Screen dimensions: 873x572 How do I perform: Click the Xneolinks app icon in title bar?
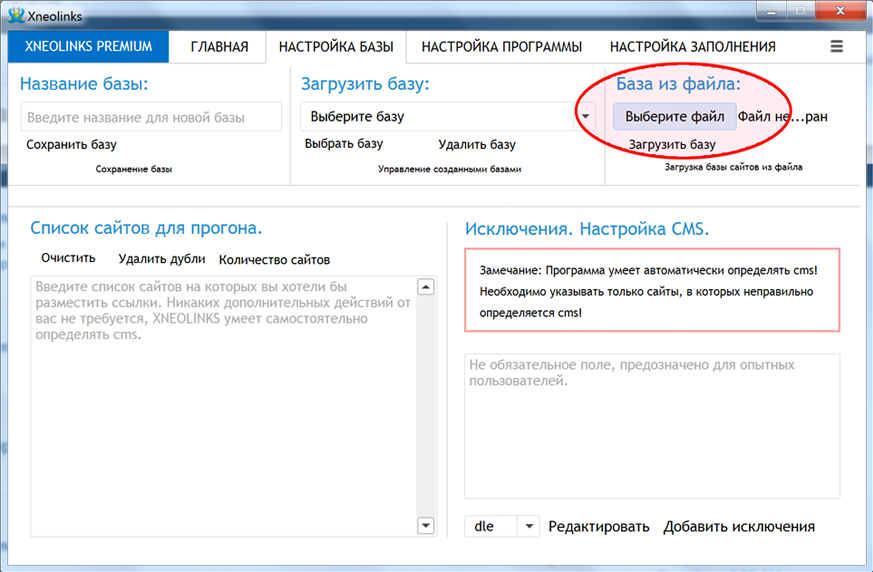coord(16,15)
